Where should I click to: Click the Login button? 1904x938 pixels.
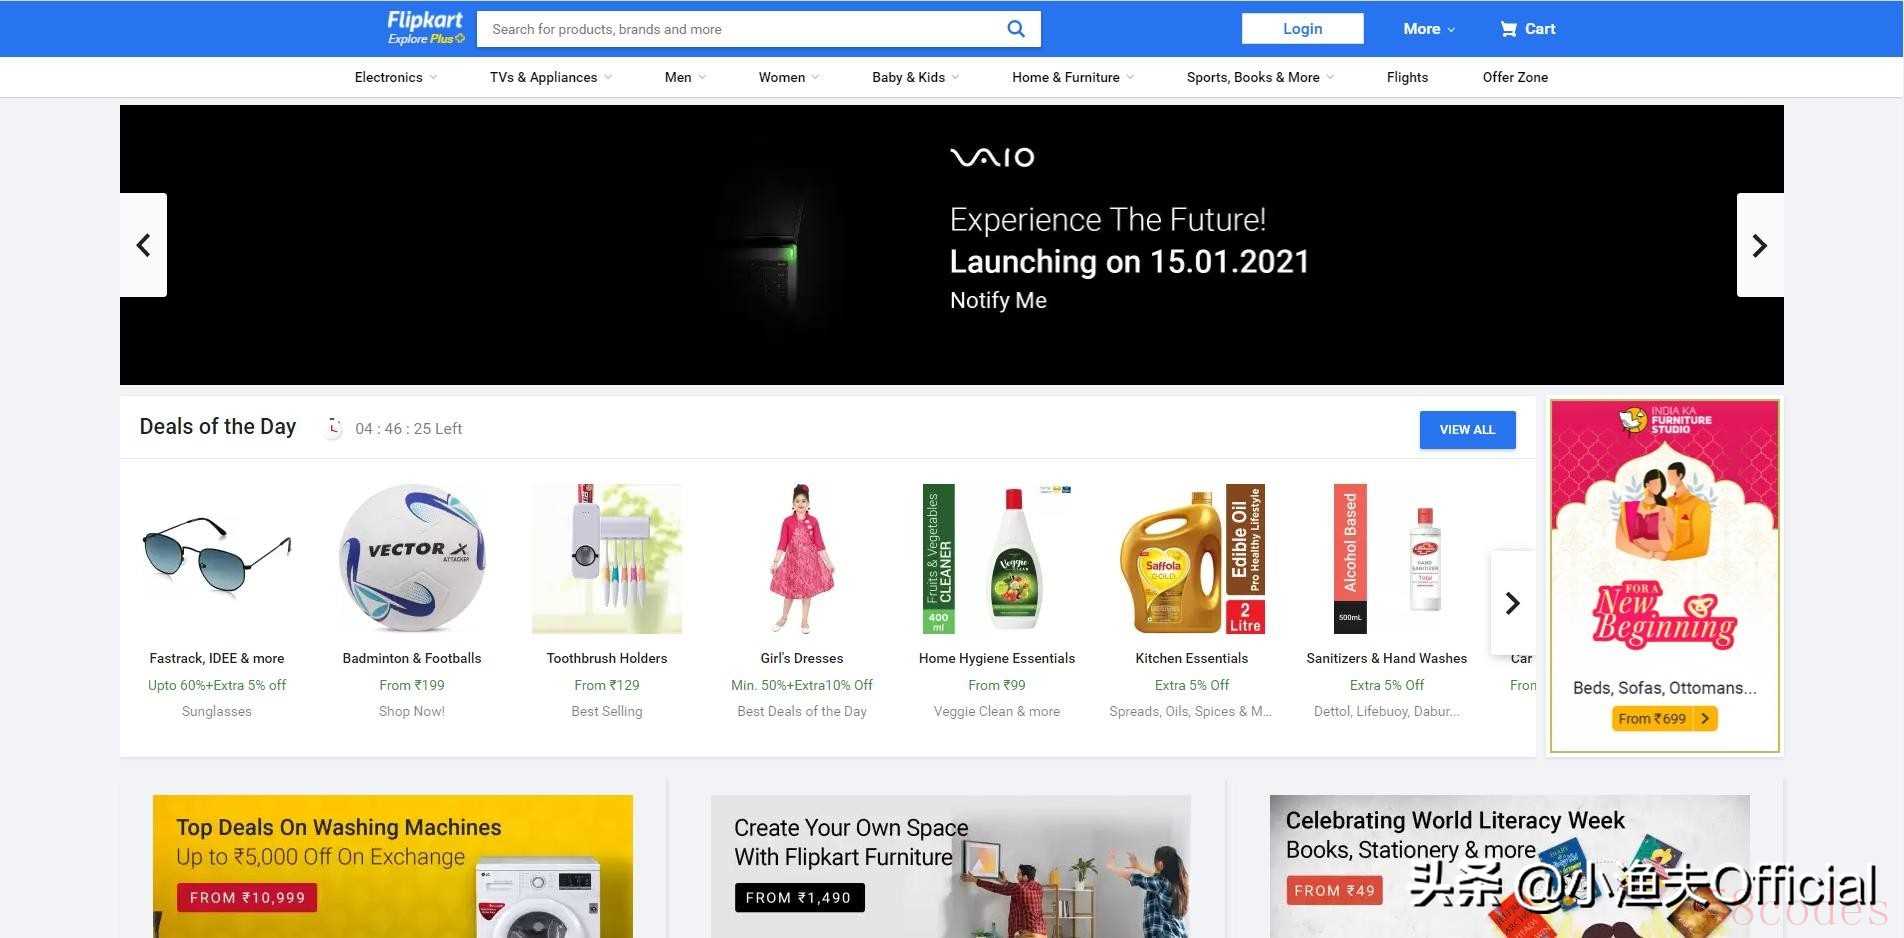1302,29
